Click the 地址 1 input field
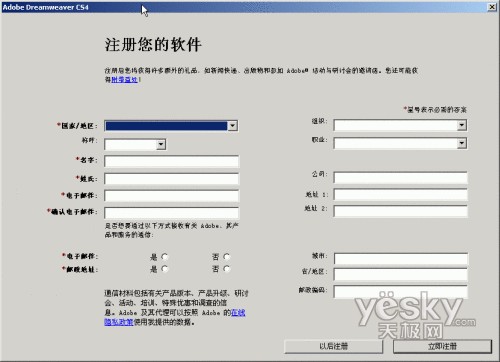The height and width of the screenshot is (362, 500). [400, 195]
